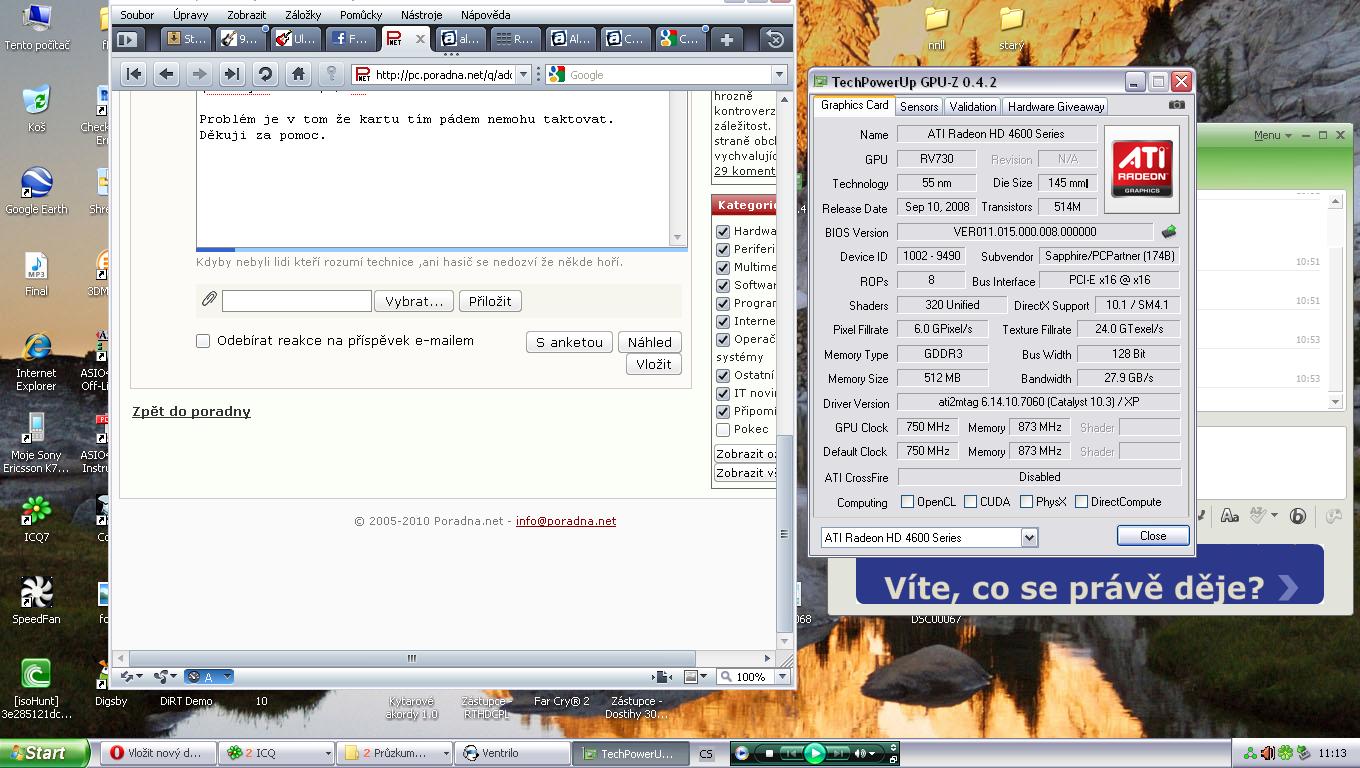Open the Nástroje menu in Opera
This screenshot has width=1360, height=768.
click(422, 15)
